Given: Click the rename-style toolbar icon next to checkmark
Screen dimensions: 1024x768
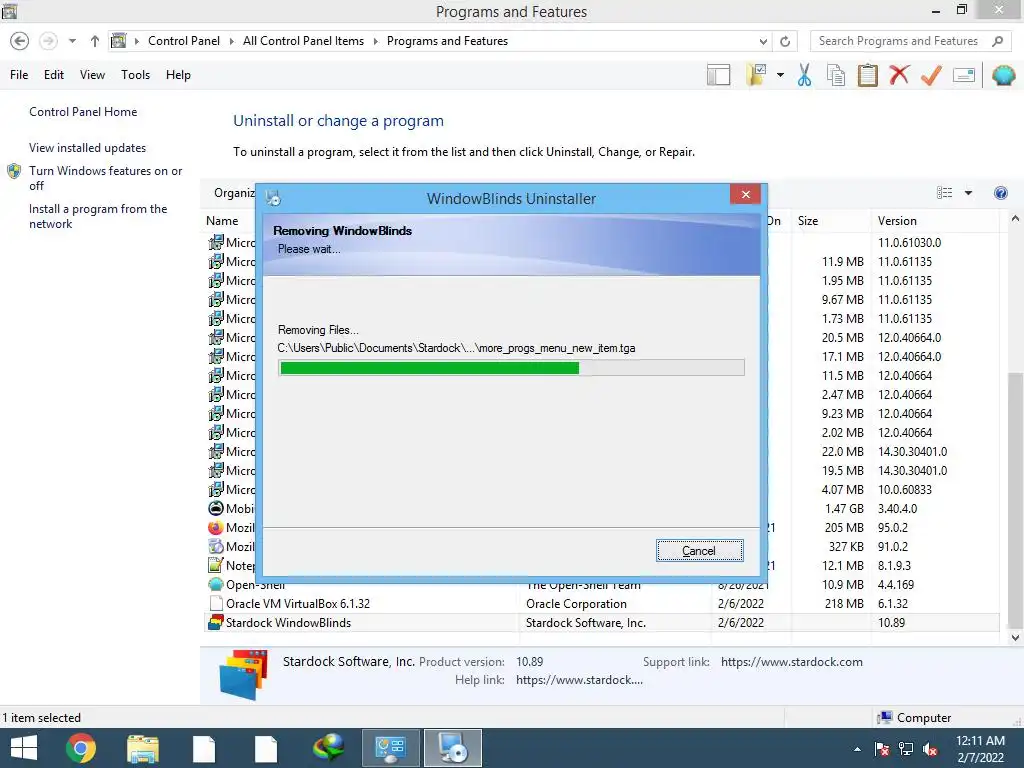Looking at the screenshot, I should click(964, 75).
